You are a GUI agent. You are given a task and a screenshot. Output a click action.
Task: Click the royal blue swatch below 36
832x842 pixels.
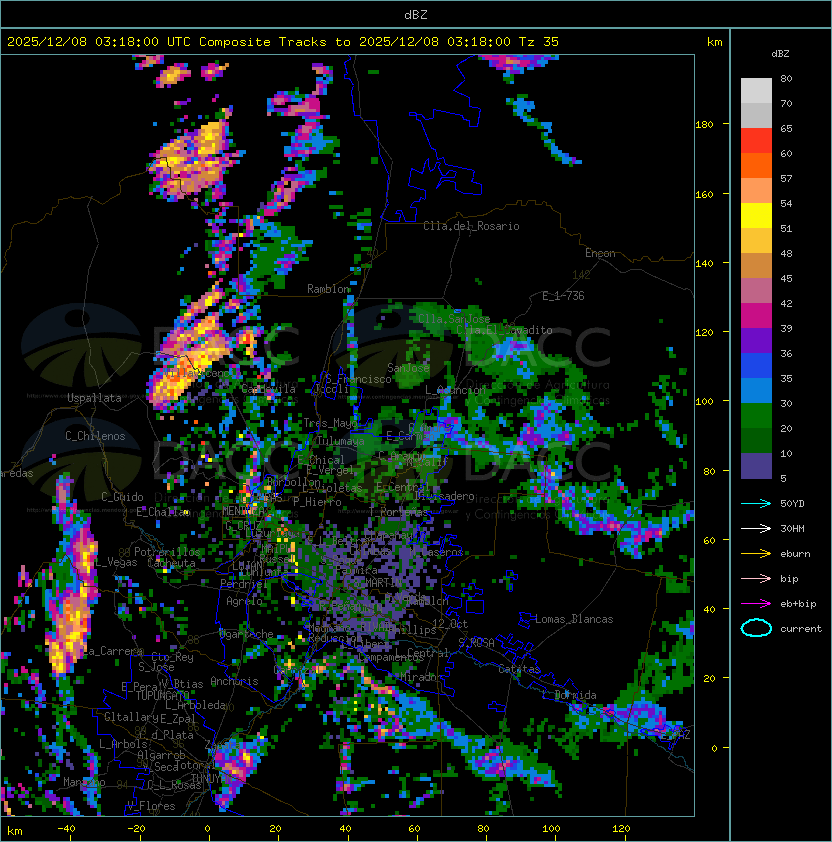(756, 366)
